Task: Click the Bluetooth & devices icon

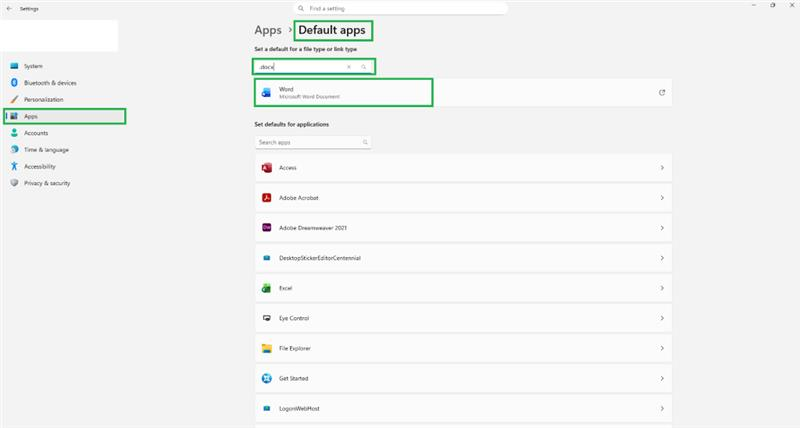Action: click(x=14, y=83)
